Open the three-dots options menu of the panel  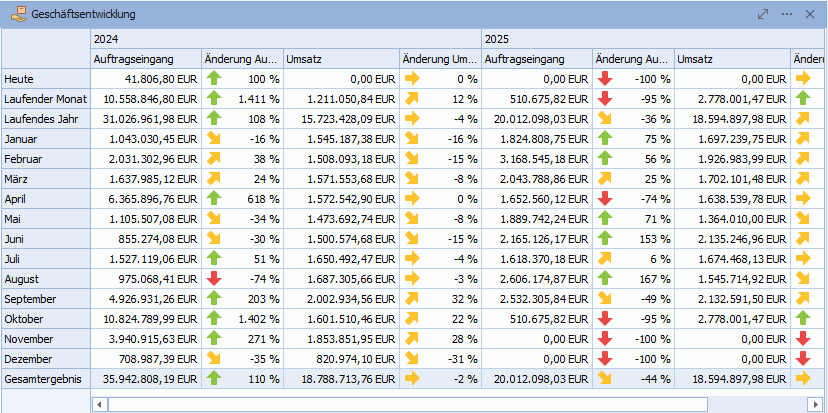coord(787,14)
